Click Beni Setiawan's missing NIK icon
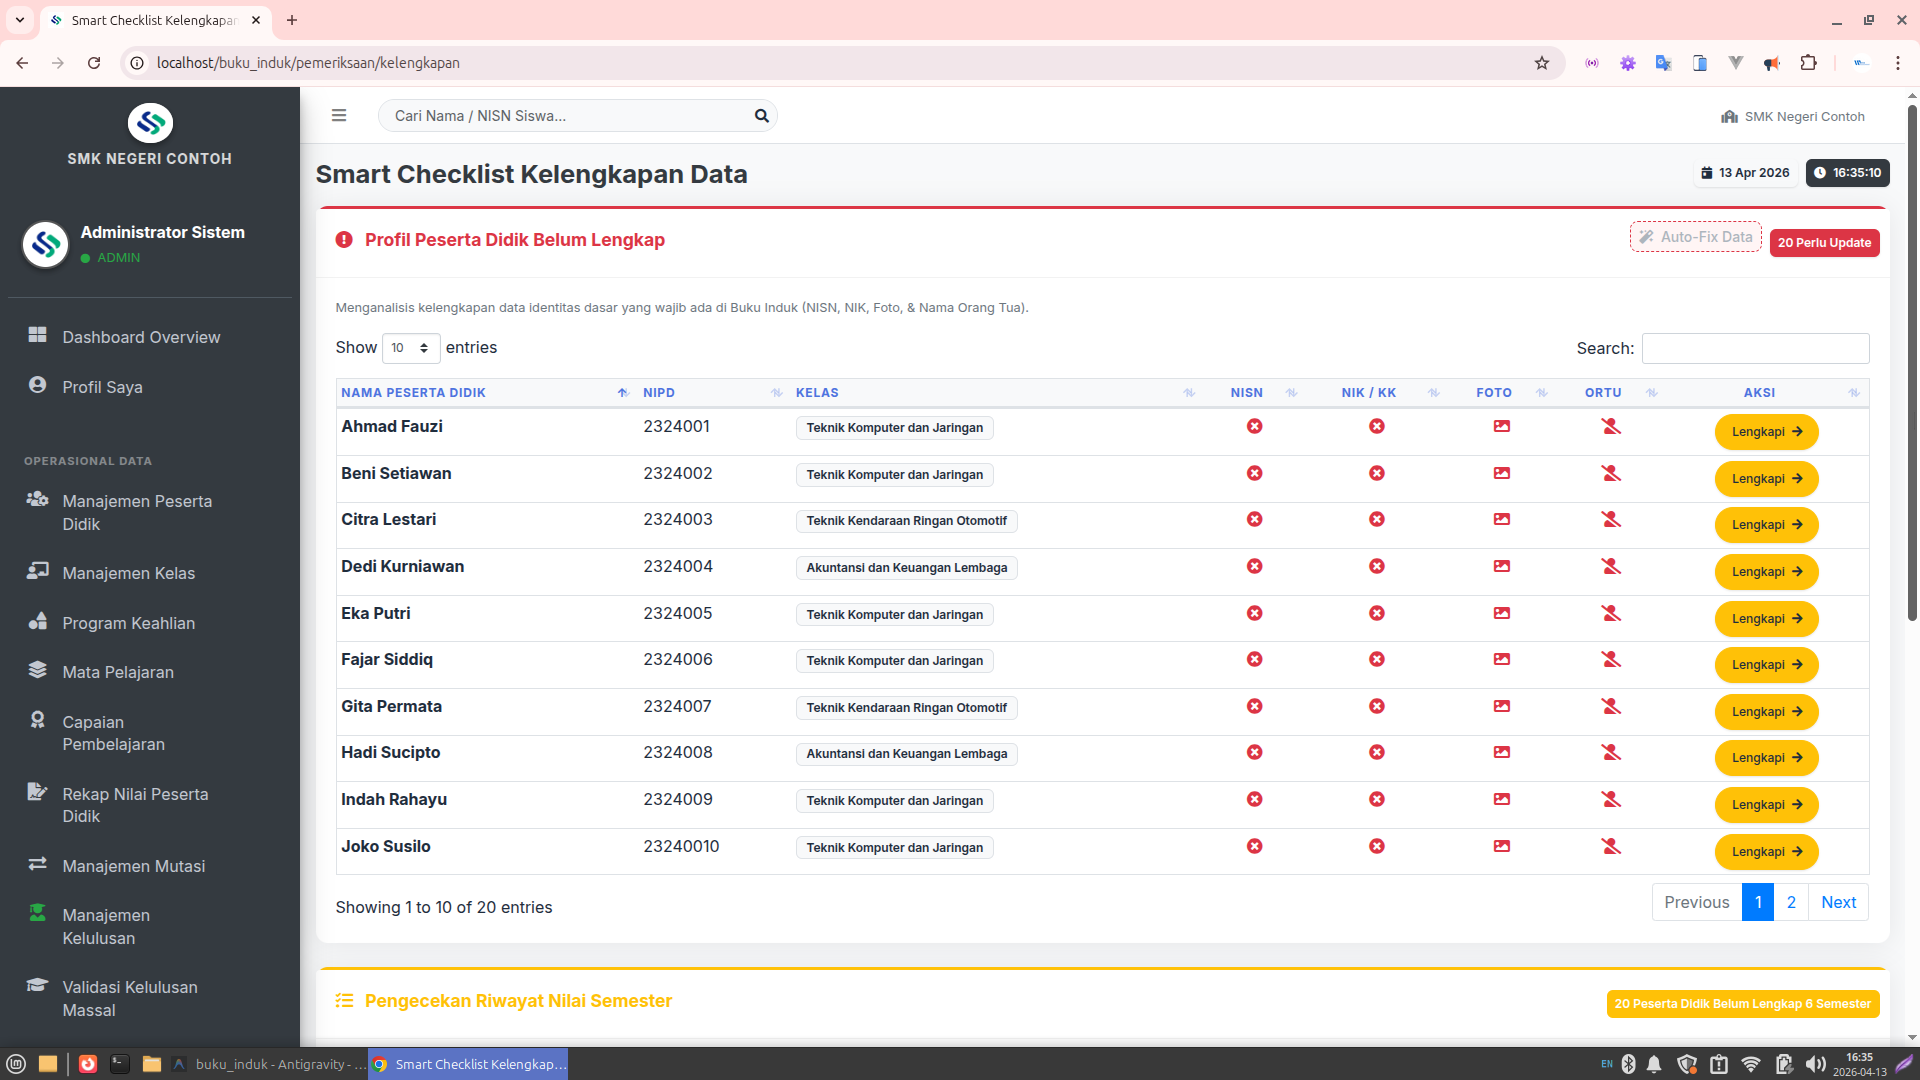 (1377, 473)
